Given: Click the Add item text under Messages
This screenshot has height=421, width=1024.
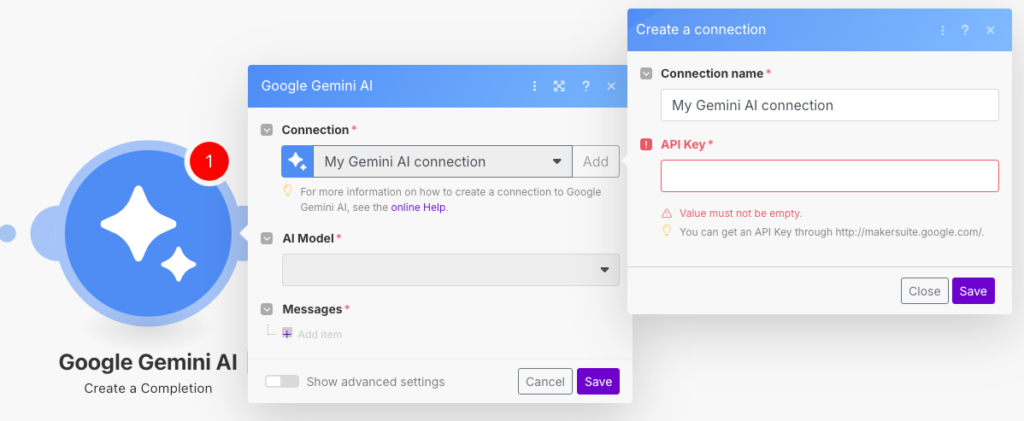Looking at the screenshot, I should (320, 334).
